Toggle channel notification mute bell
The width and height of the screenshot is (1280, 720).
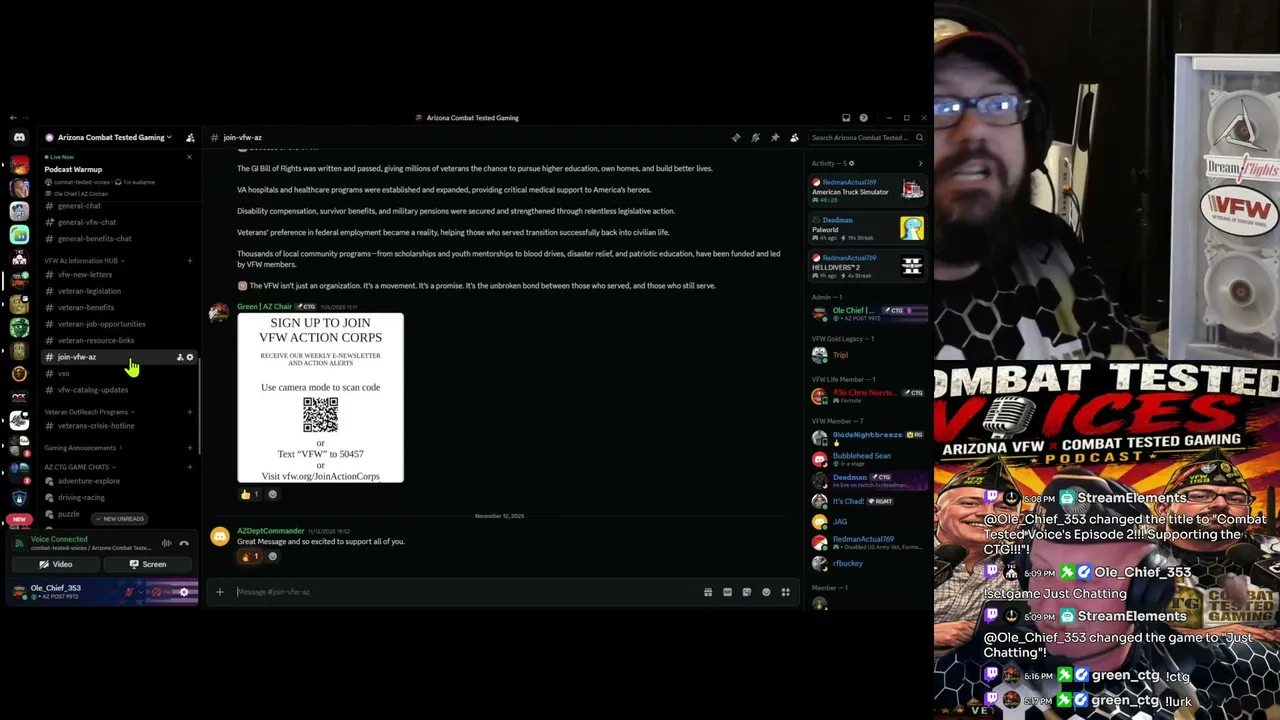tap(756, 137)
